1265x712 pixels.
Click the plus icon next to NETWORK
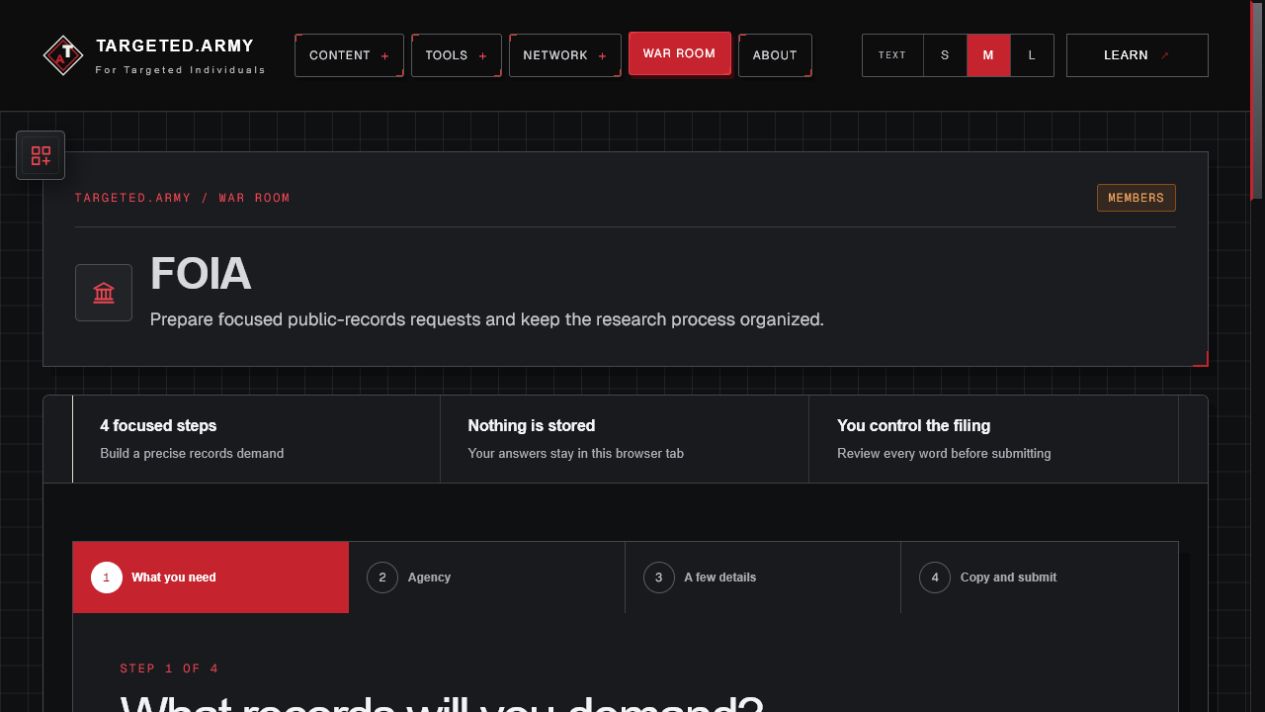point(602,56)
